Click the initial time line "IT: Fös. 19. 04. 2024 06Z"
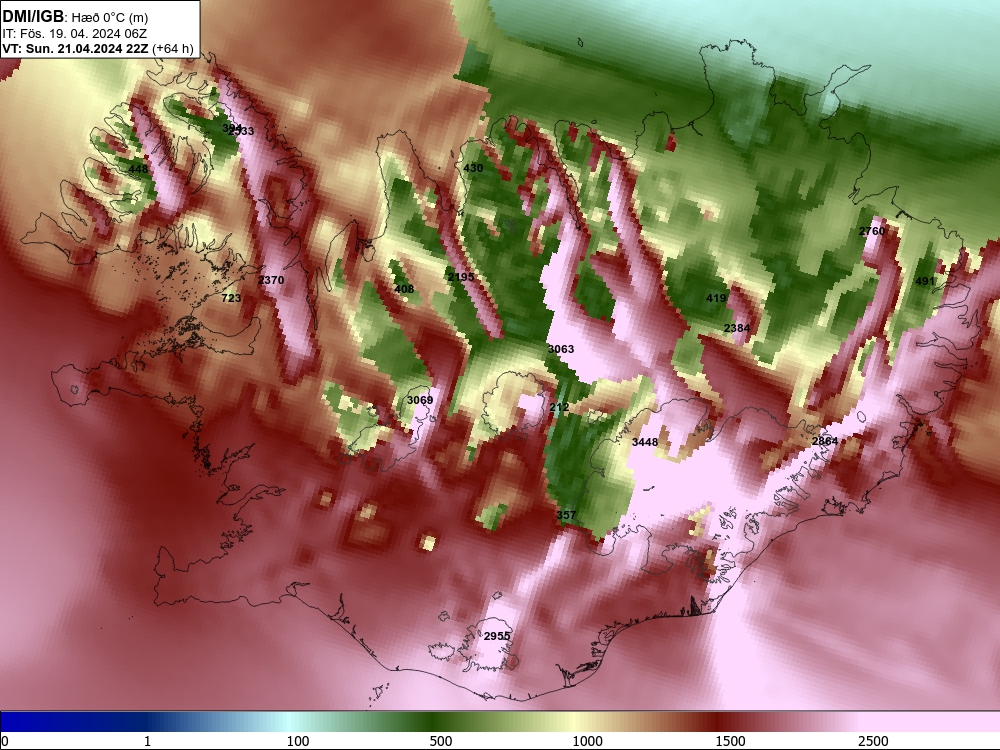Viewport: 1000px width, 750px height. click(x=74, y=34)
